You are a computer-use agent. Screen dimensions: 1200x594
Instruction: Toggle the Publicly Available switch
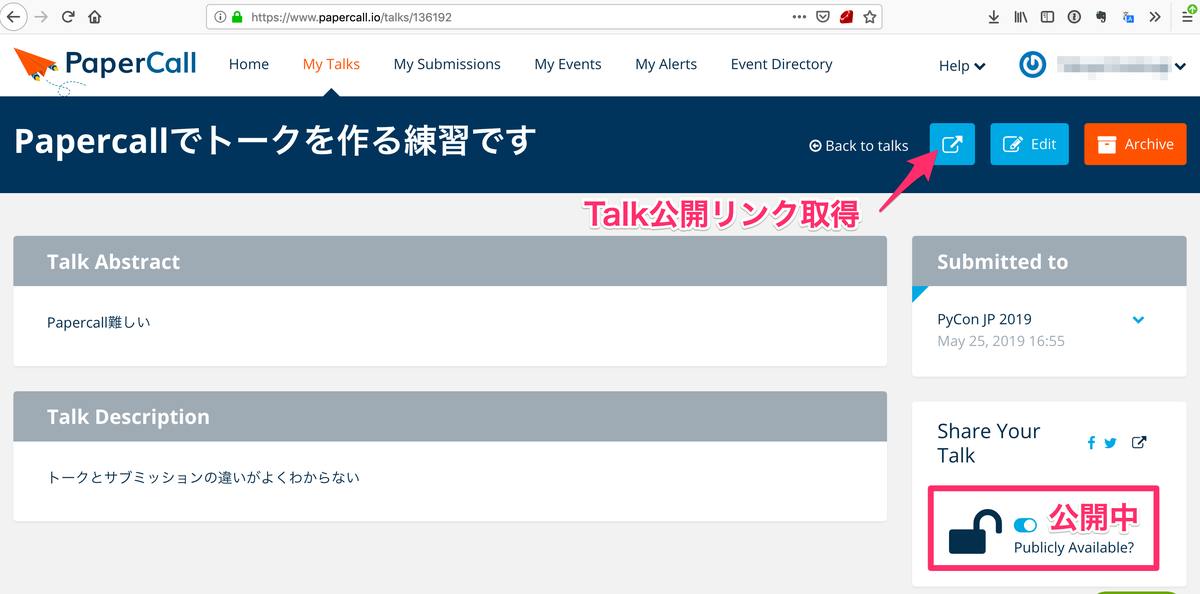pos(1025,525)
